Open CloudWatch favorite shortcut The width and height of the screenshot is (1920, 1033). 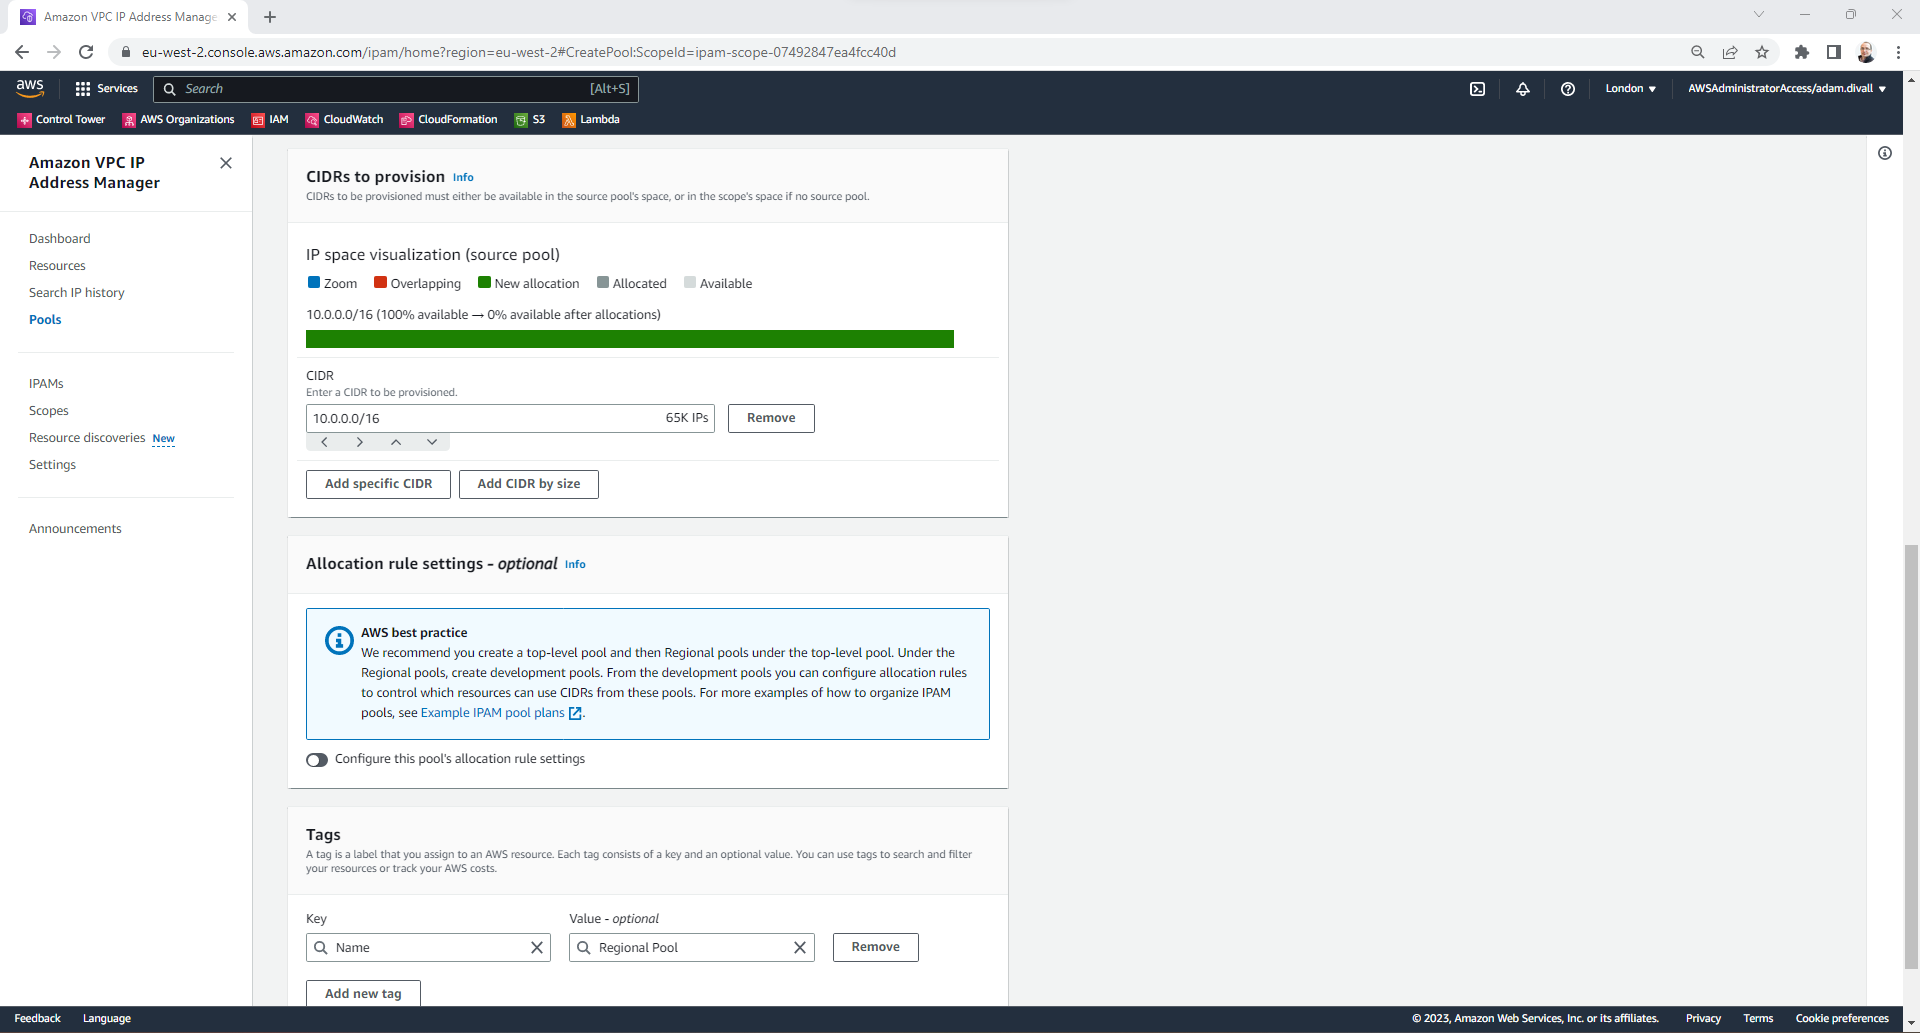tap(344, 120)
